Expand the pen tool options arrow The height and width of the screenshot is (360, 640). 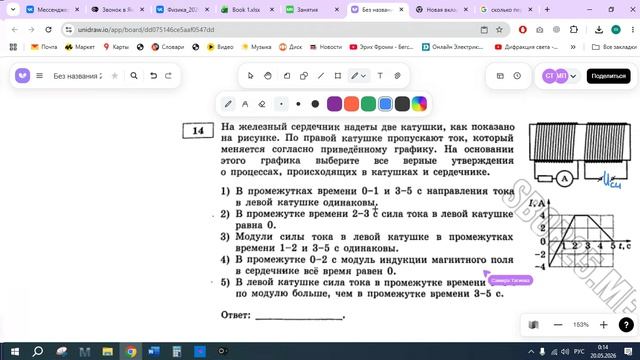[363, 76]
